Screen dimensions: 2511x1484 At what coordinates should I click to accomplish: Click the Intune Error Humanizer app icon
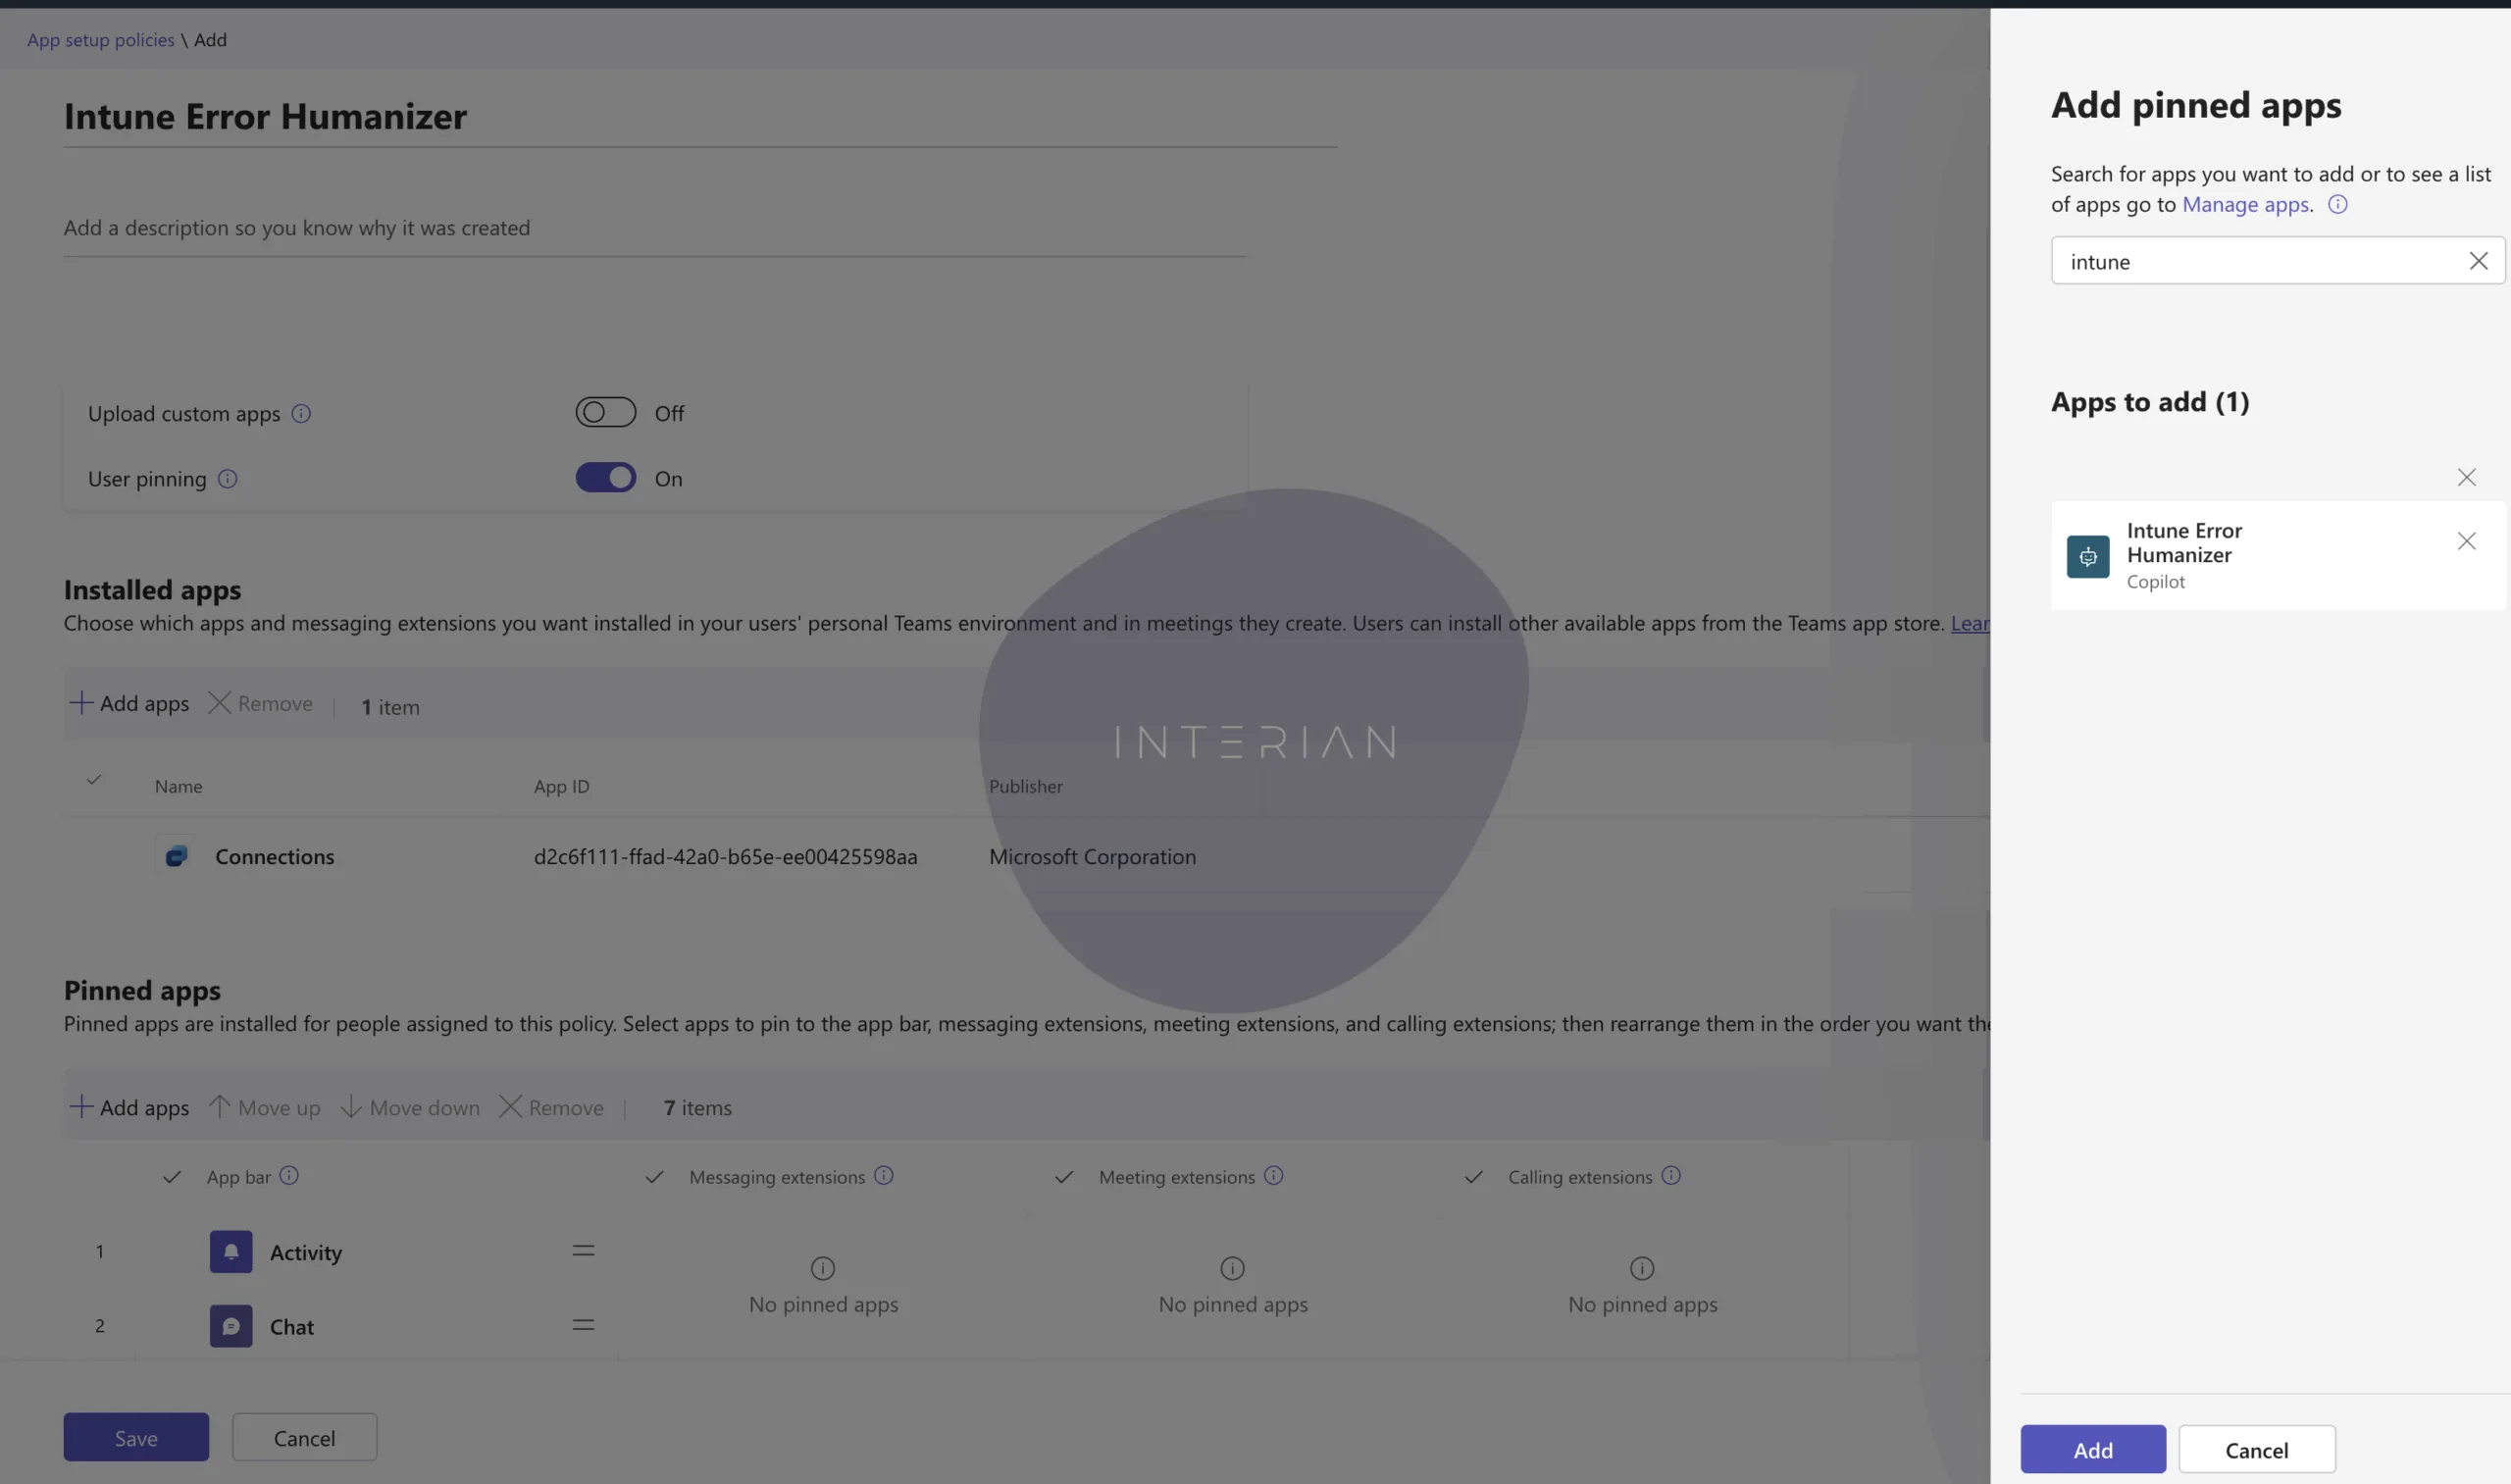point(2087,556)
